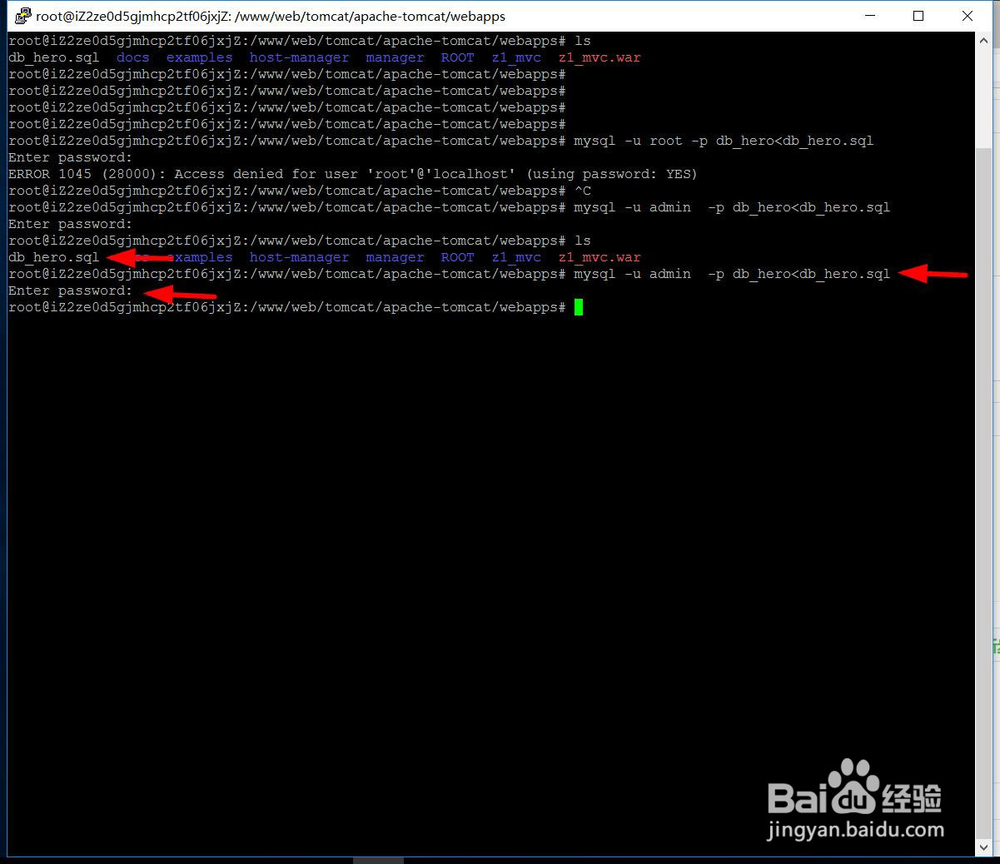This screenshot has height=864, width=1000.
Task: Click 'host-manager' in the second ls output
Action: [299, 257]
